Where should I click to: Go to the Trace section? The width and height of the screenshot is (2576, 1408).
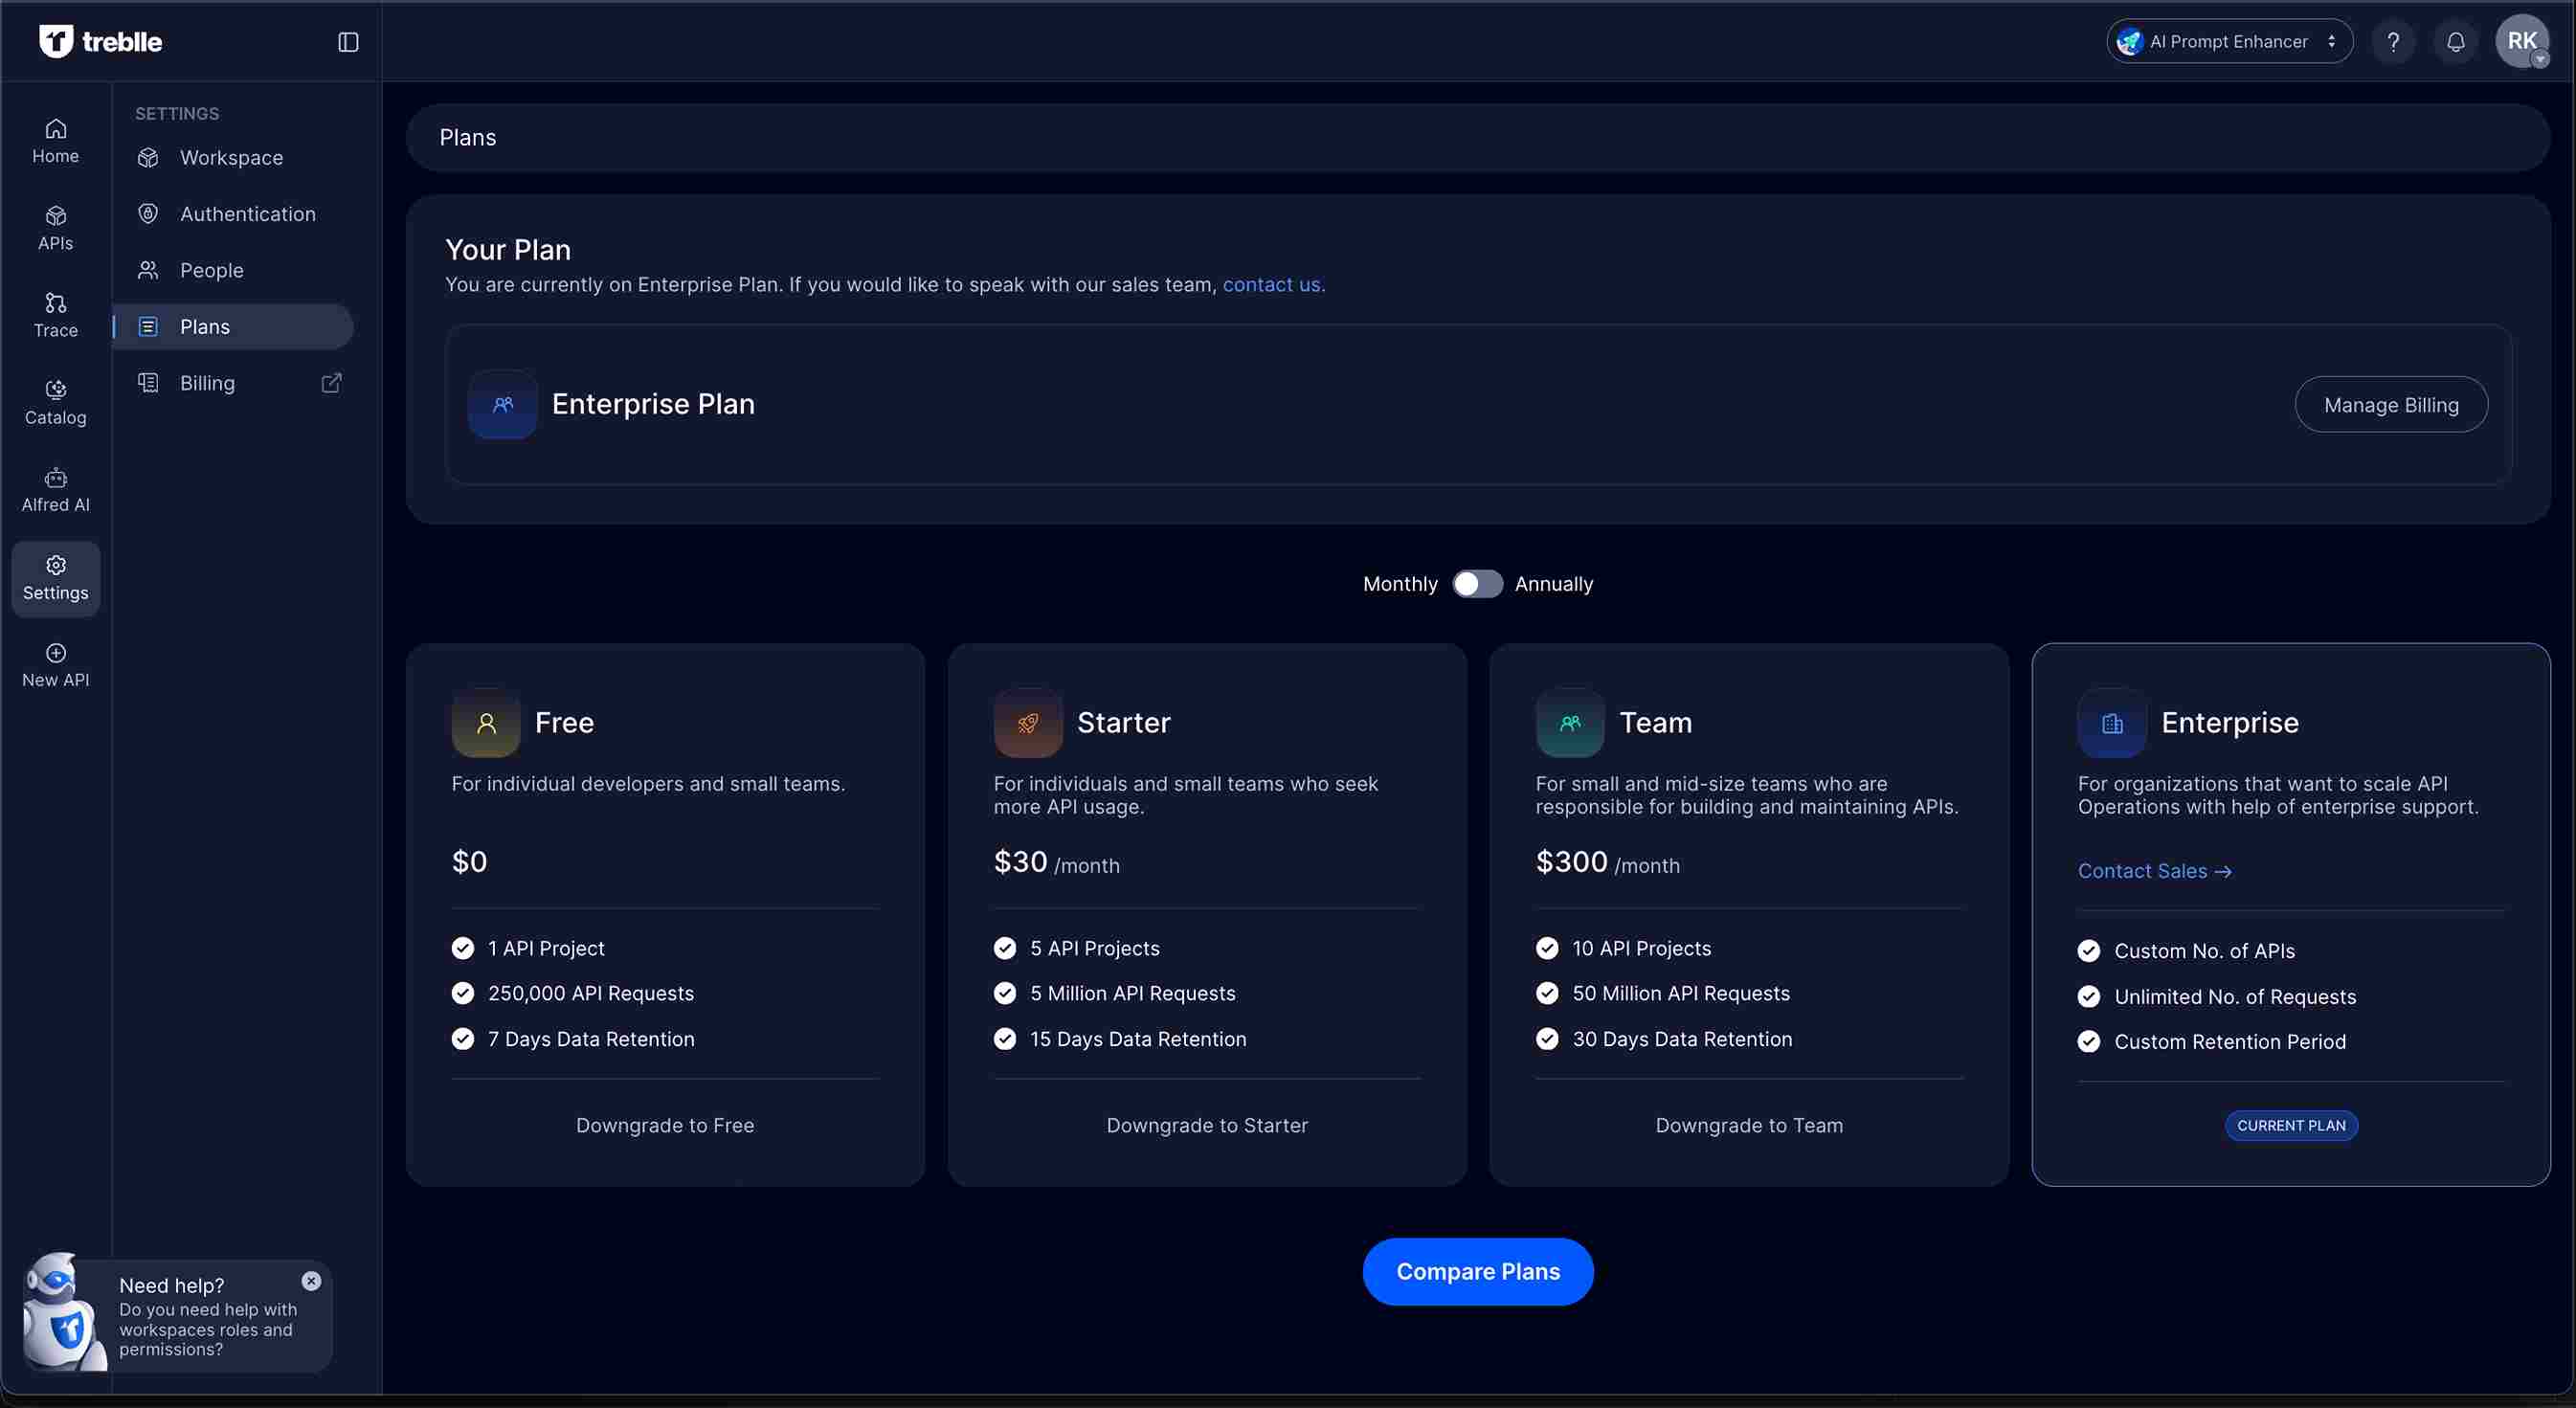pyautogui.click(x=55, y=314)
